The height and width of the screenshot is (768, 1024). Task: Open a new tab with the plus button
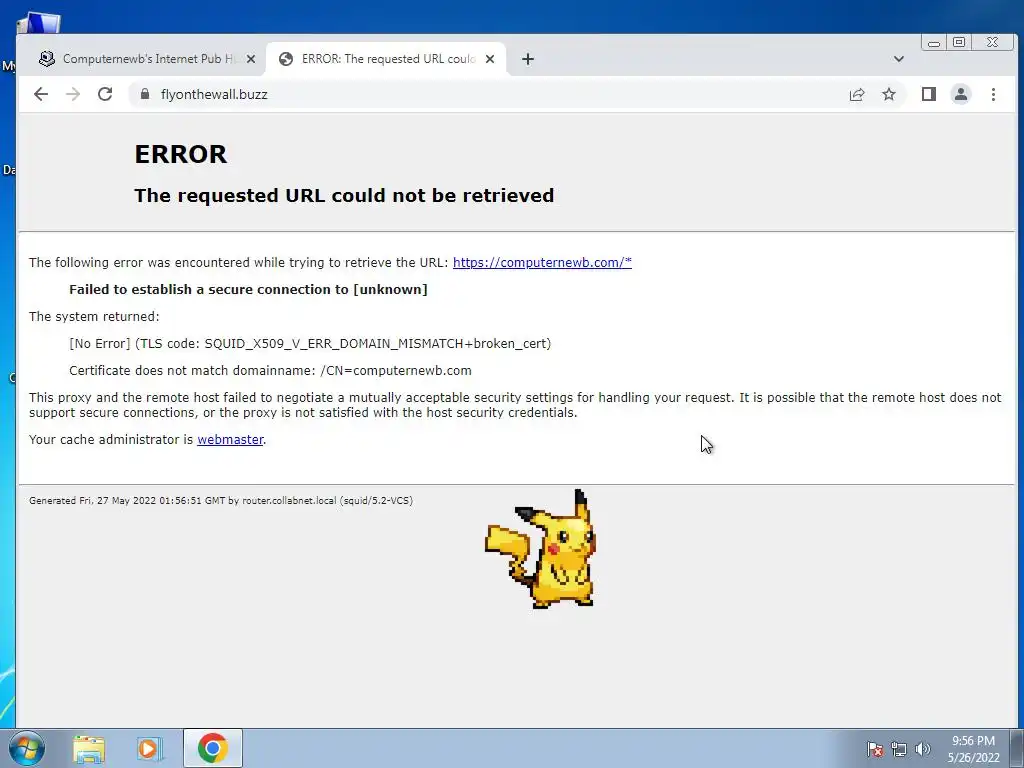(x=528, y=59)
